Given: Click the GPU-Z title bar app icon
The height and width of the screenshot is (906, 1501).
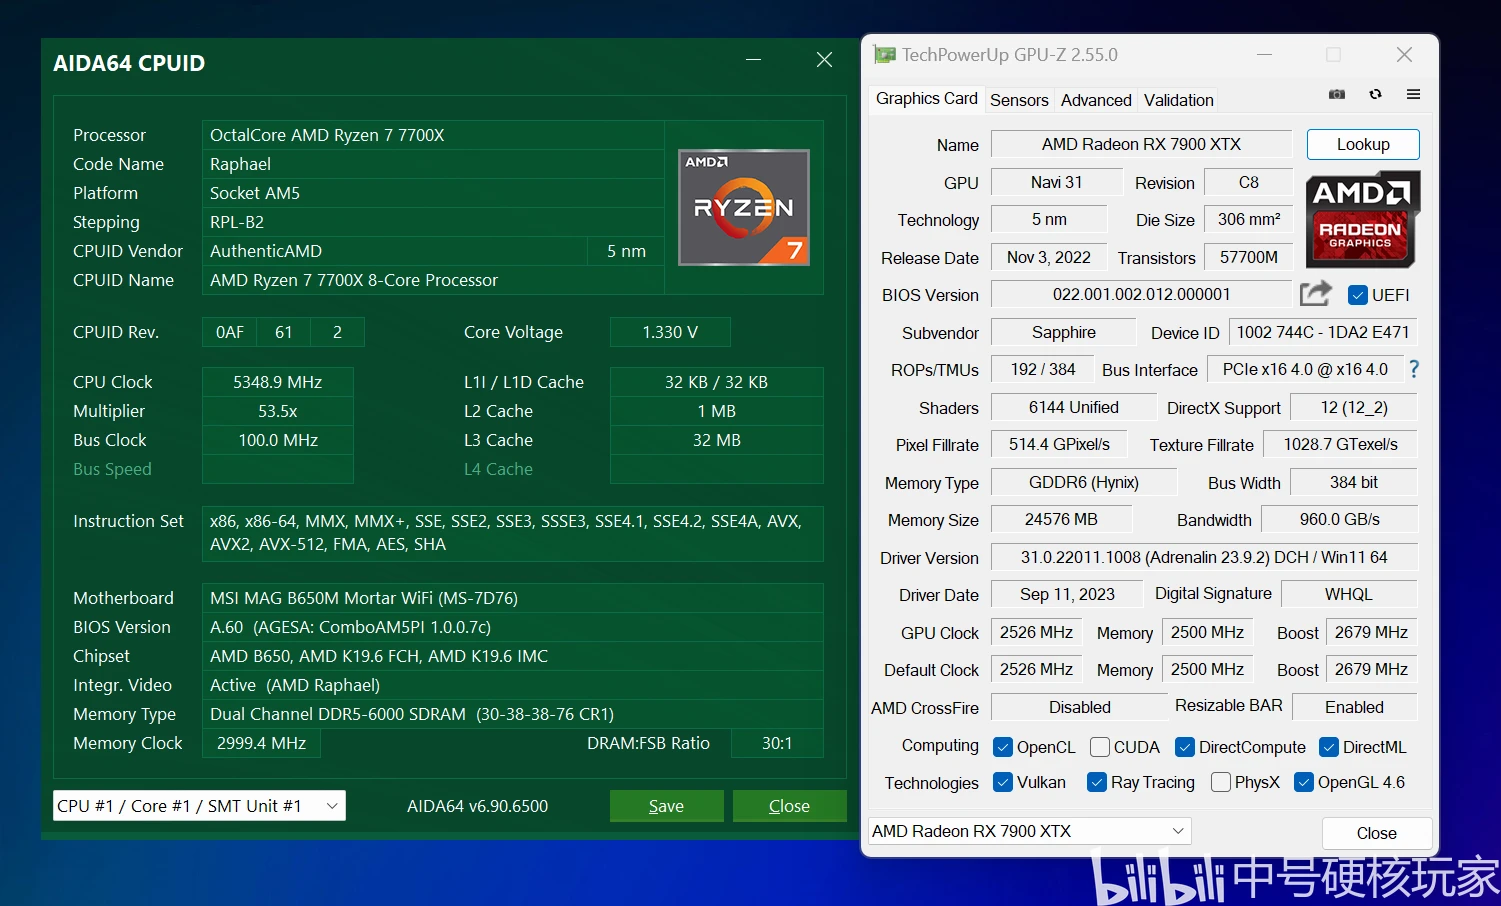Looking at the screenshot, I should click(x=884, y=55).
